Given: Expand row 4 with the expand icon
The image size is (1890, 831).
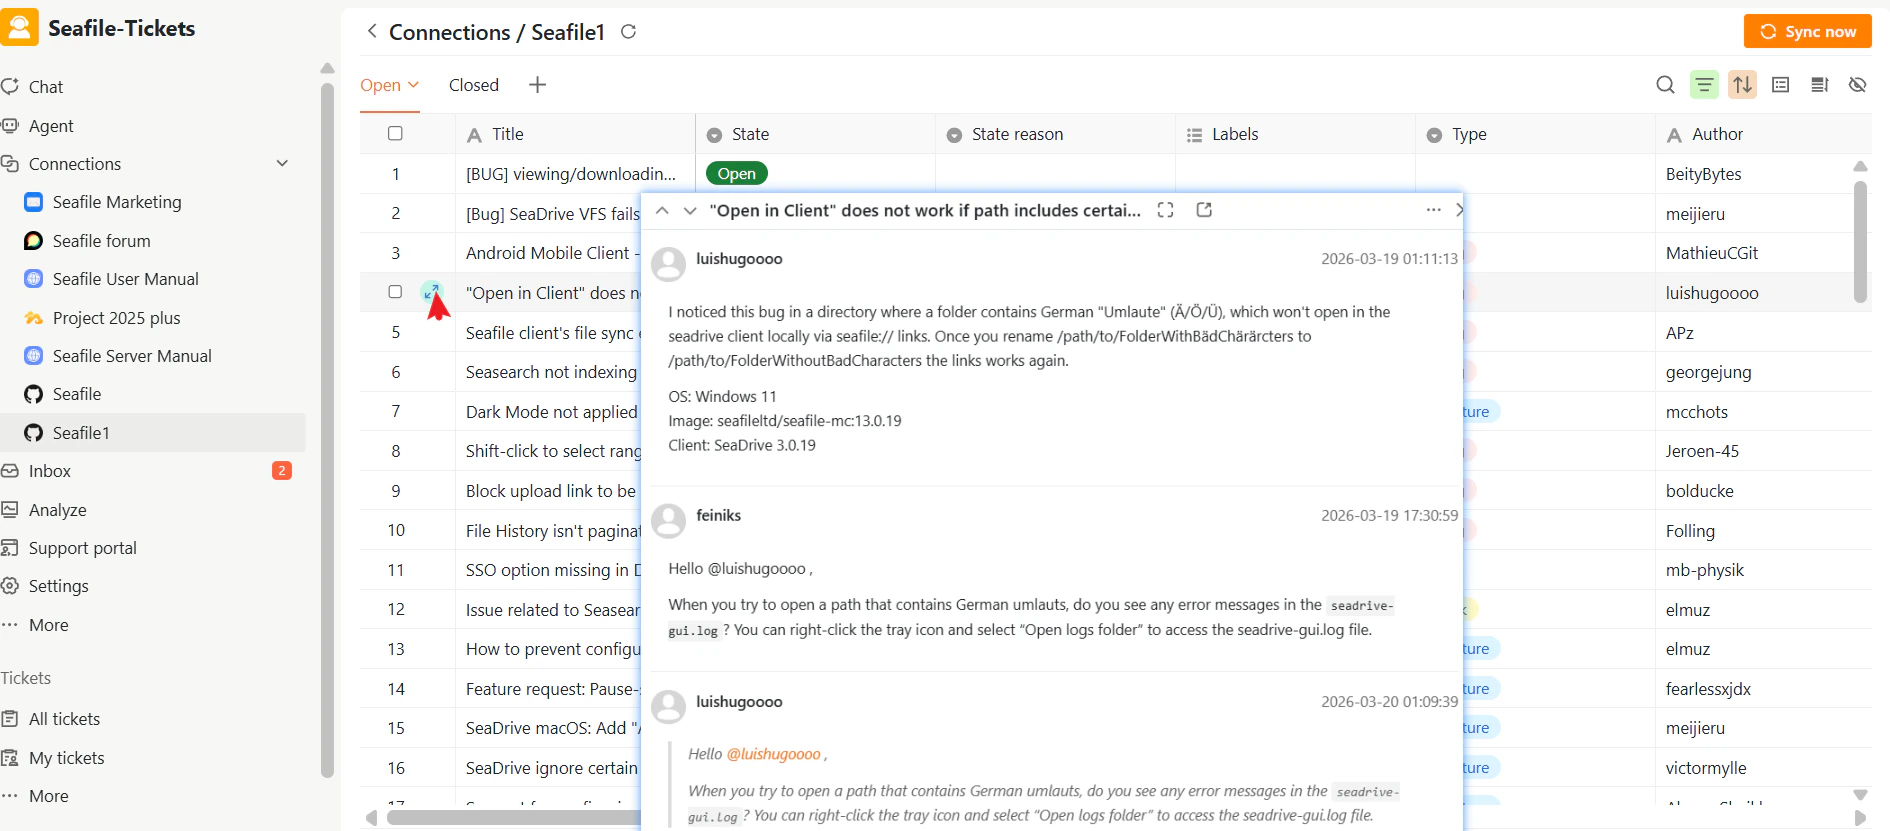Looking at the screenshot, I should [432, 292].
